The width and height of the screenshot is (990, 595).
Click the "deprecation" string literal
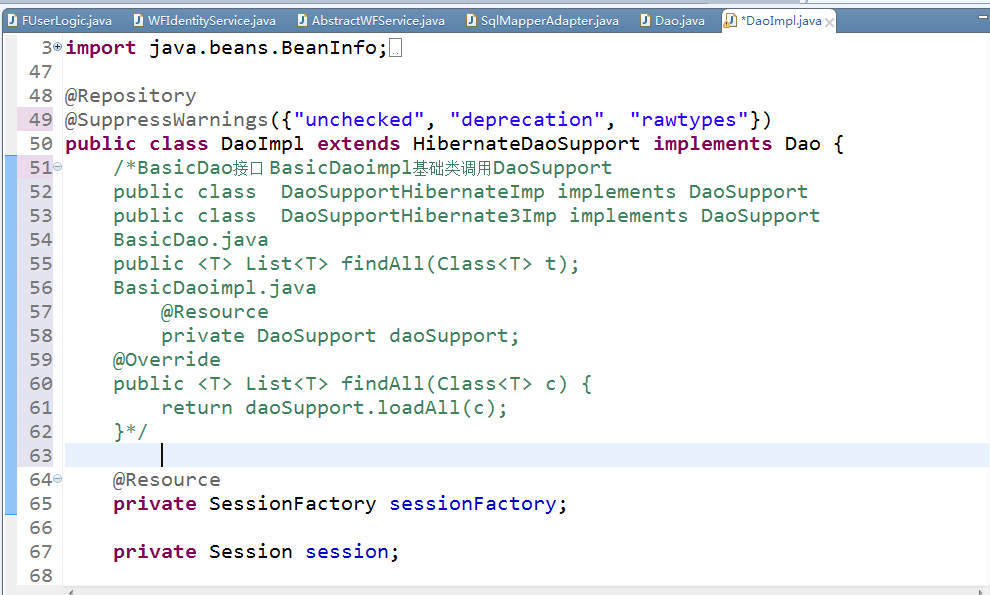[527, 120]
